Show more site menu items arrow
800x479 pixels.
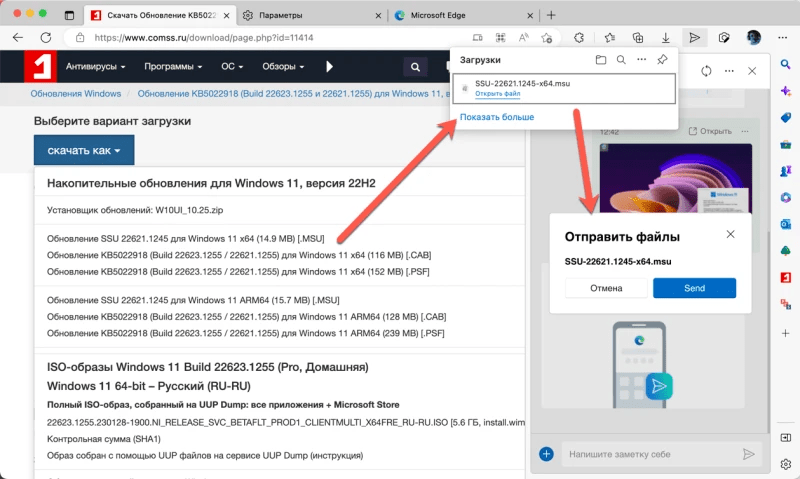(329, 66)
